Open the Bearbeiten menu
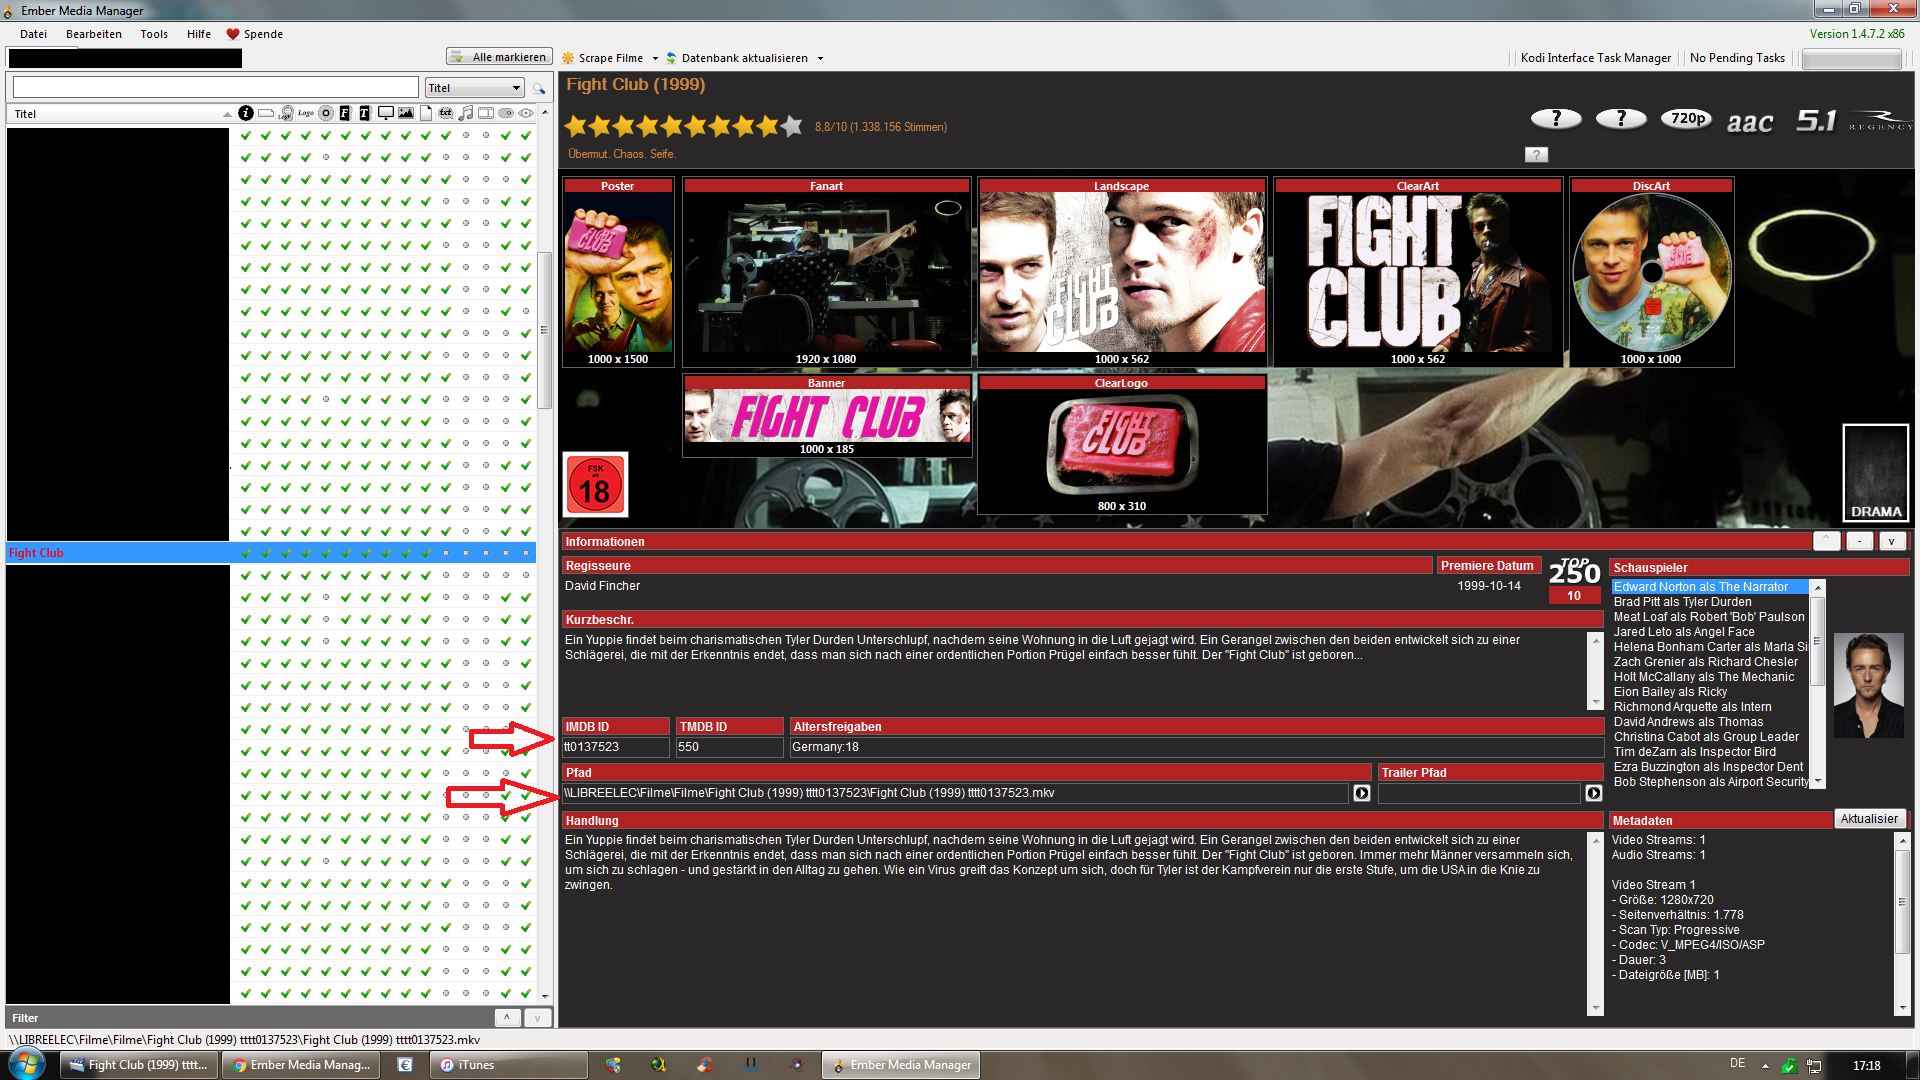Image resolution: width=1920 pixels, height=1080 pixels. [x=94, y=34]
